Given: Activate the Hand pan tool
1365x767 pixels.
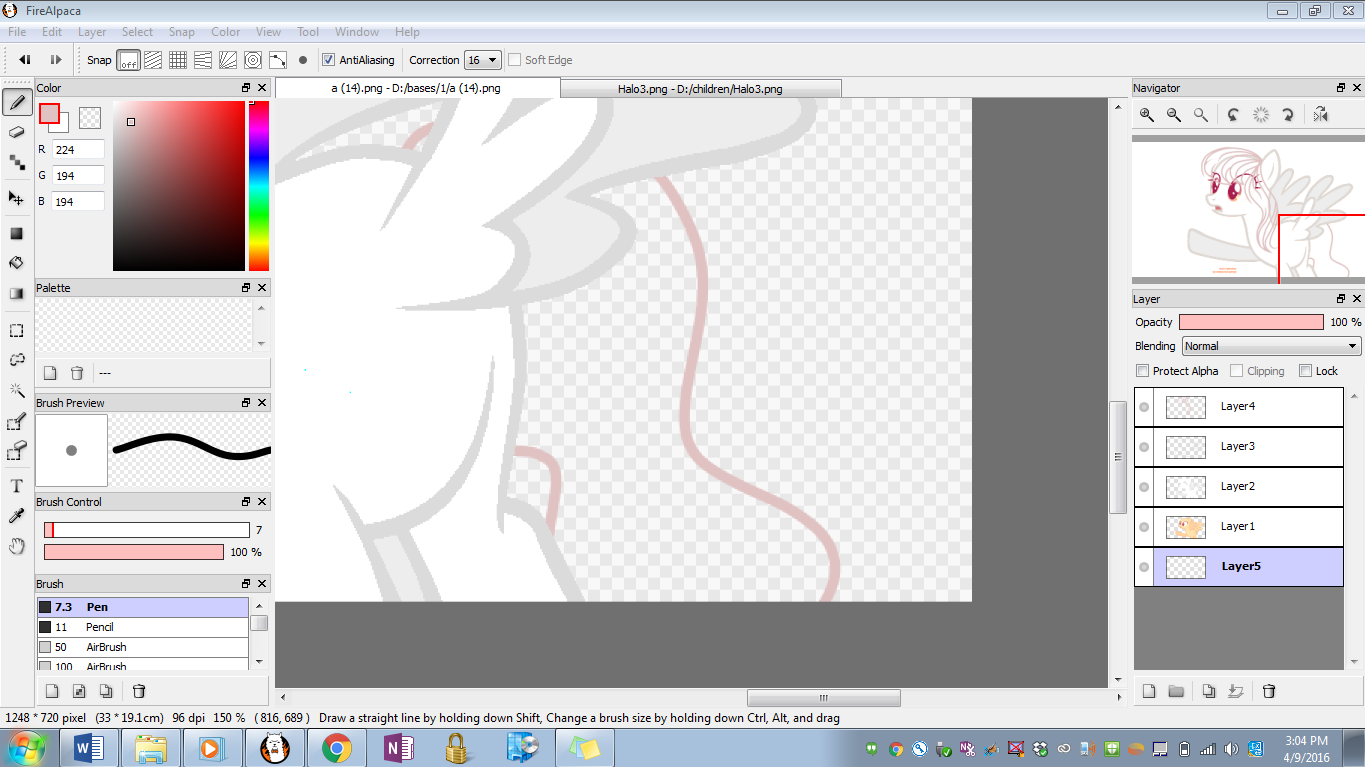Looking at the screenshot, I should pyautogui.click(x=17, y=546).
